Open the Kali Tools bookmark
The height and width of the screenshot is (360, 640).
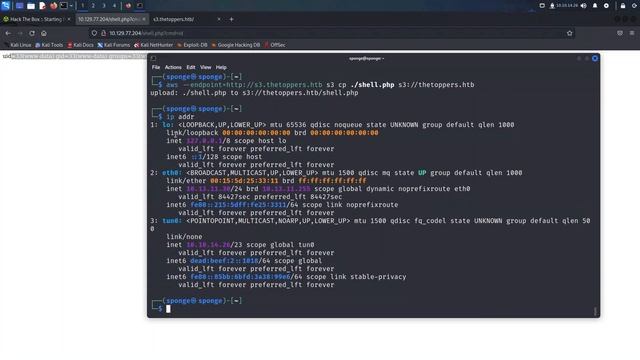click(x=49, y=45)
